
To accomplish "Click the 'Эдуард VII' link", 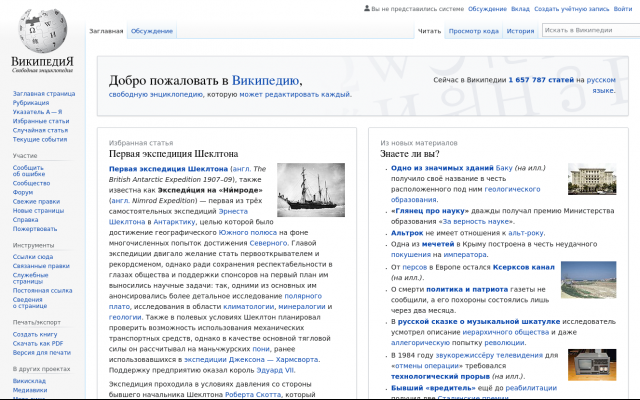I will [x=275, y=370].
